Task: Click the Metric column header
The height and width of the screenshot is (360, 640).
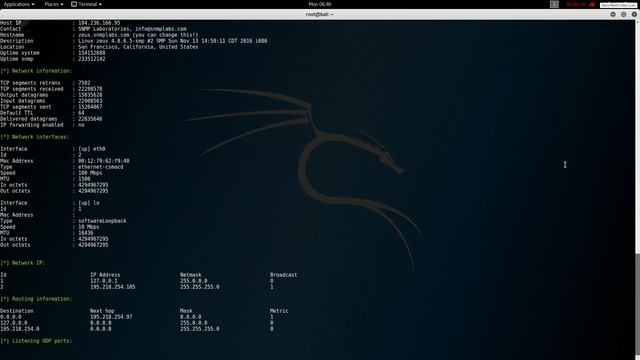Action: click(279, 311)
